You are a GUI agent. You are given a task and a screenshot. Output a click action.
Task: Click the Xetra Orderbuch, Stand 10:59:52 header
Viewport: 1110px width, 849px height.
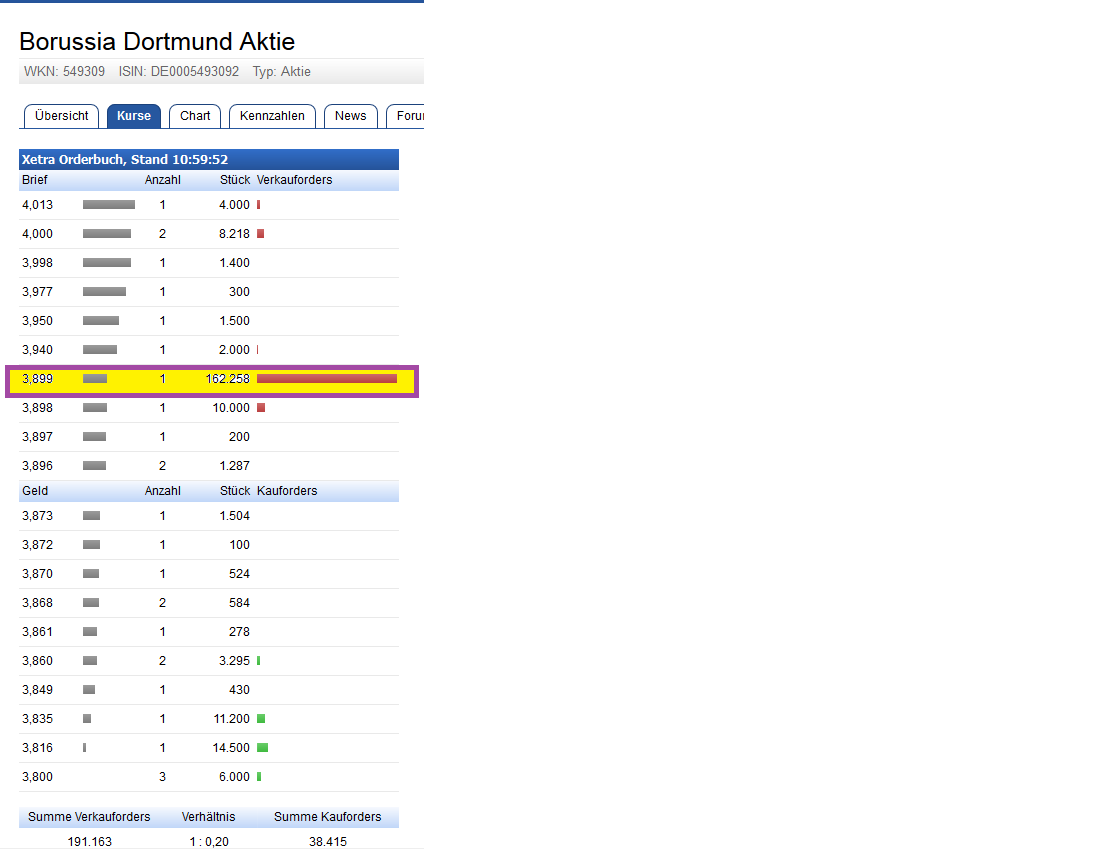pos(209,159)
